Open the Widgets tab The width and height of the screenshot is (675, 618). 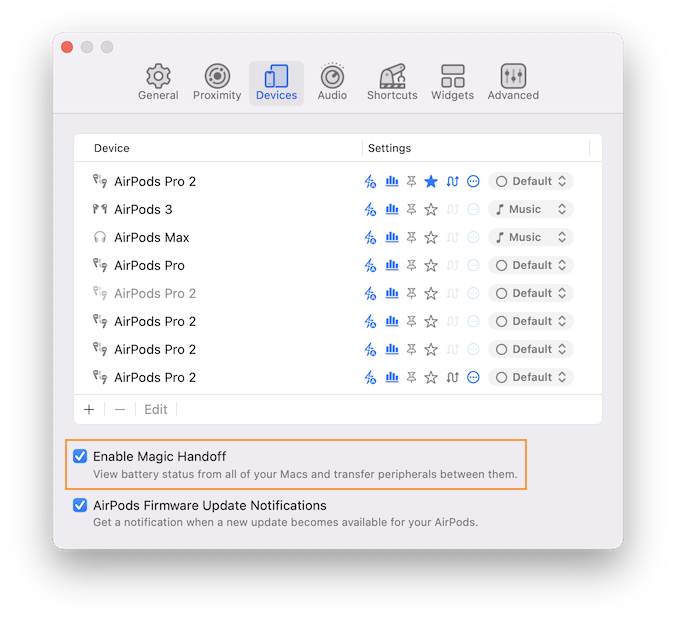click(x=452, y=83)
